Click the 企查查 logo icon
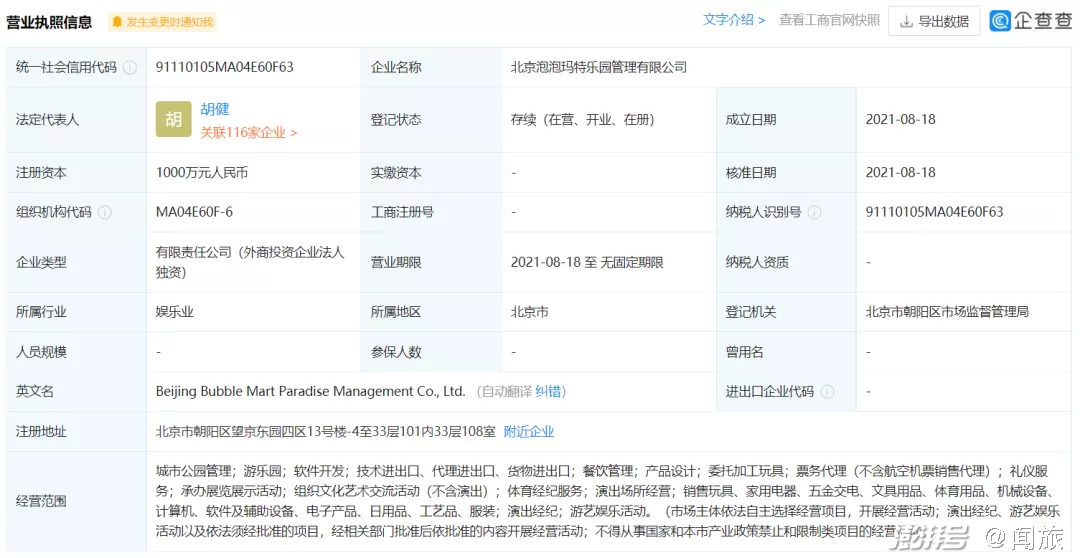 coord(1000,21)
